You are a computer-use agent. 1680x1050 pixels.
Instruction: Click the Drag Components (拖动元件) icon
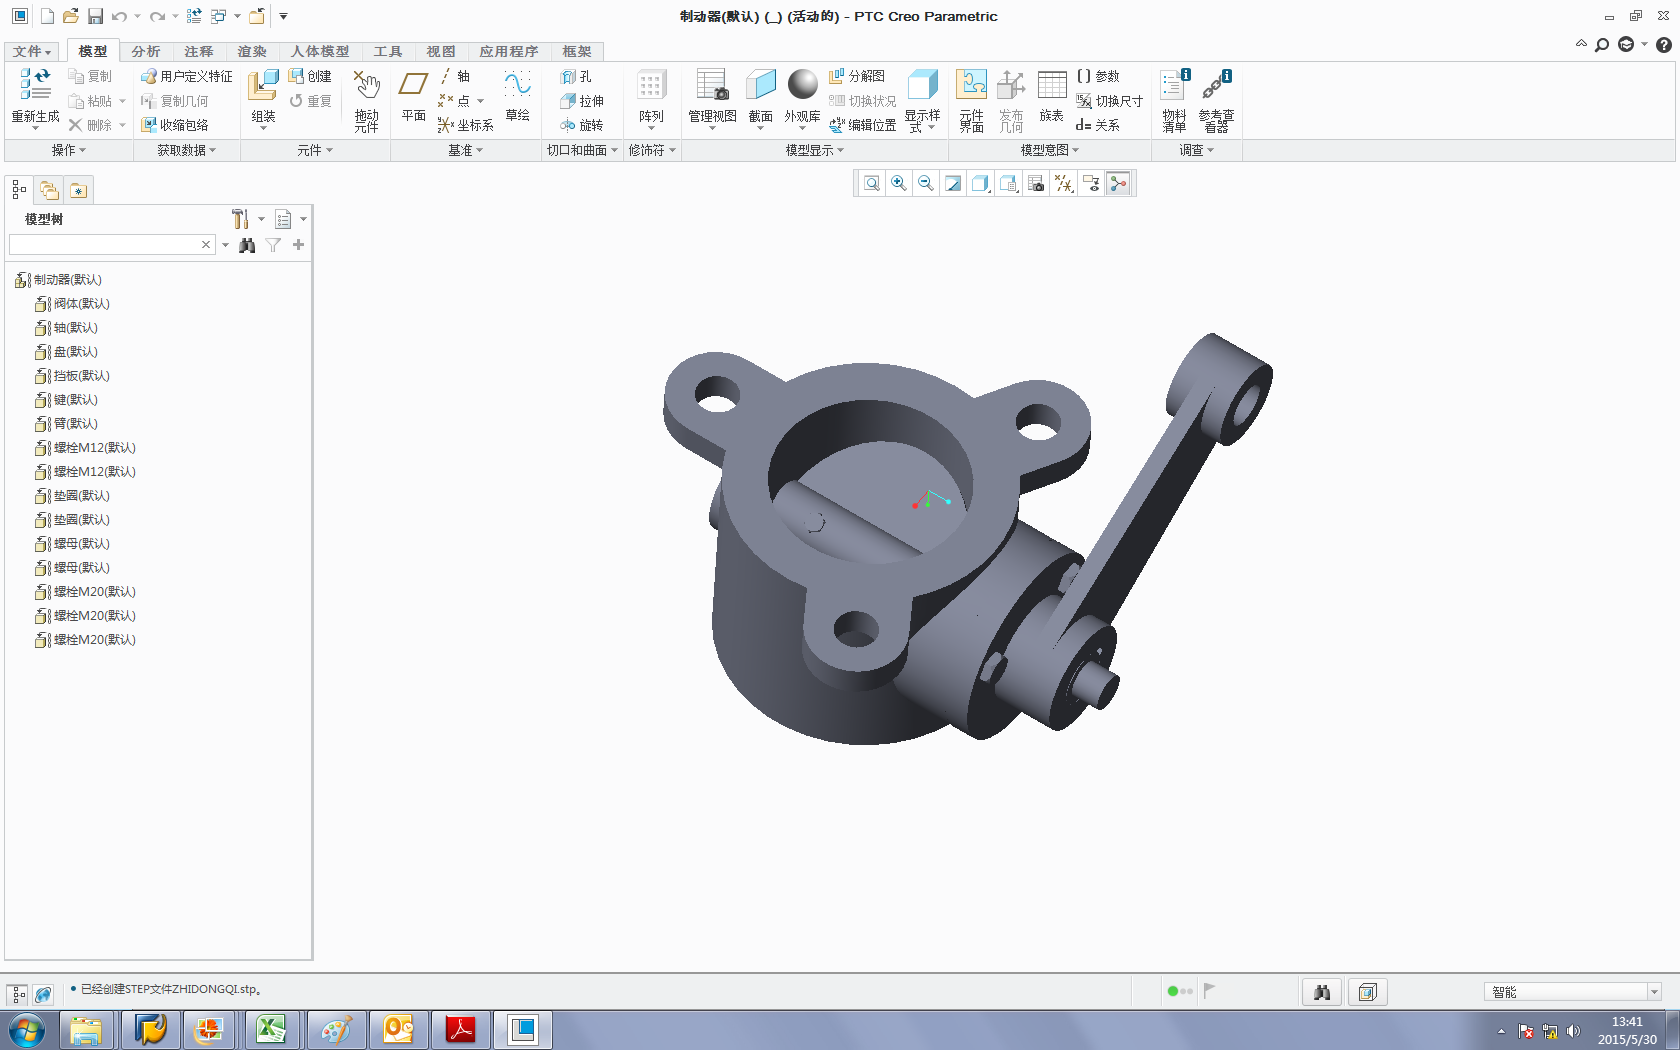point(366,89)
